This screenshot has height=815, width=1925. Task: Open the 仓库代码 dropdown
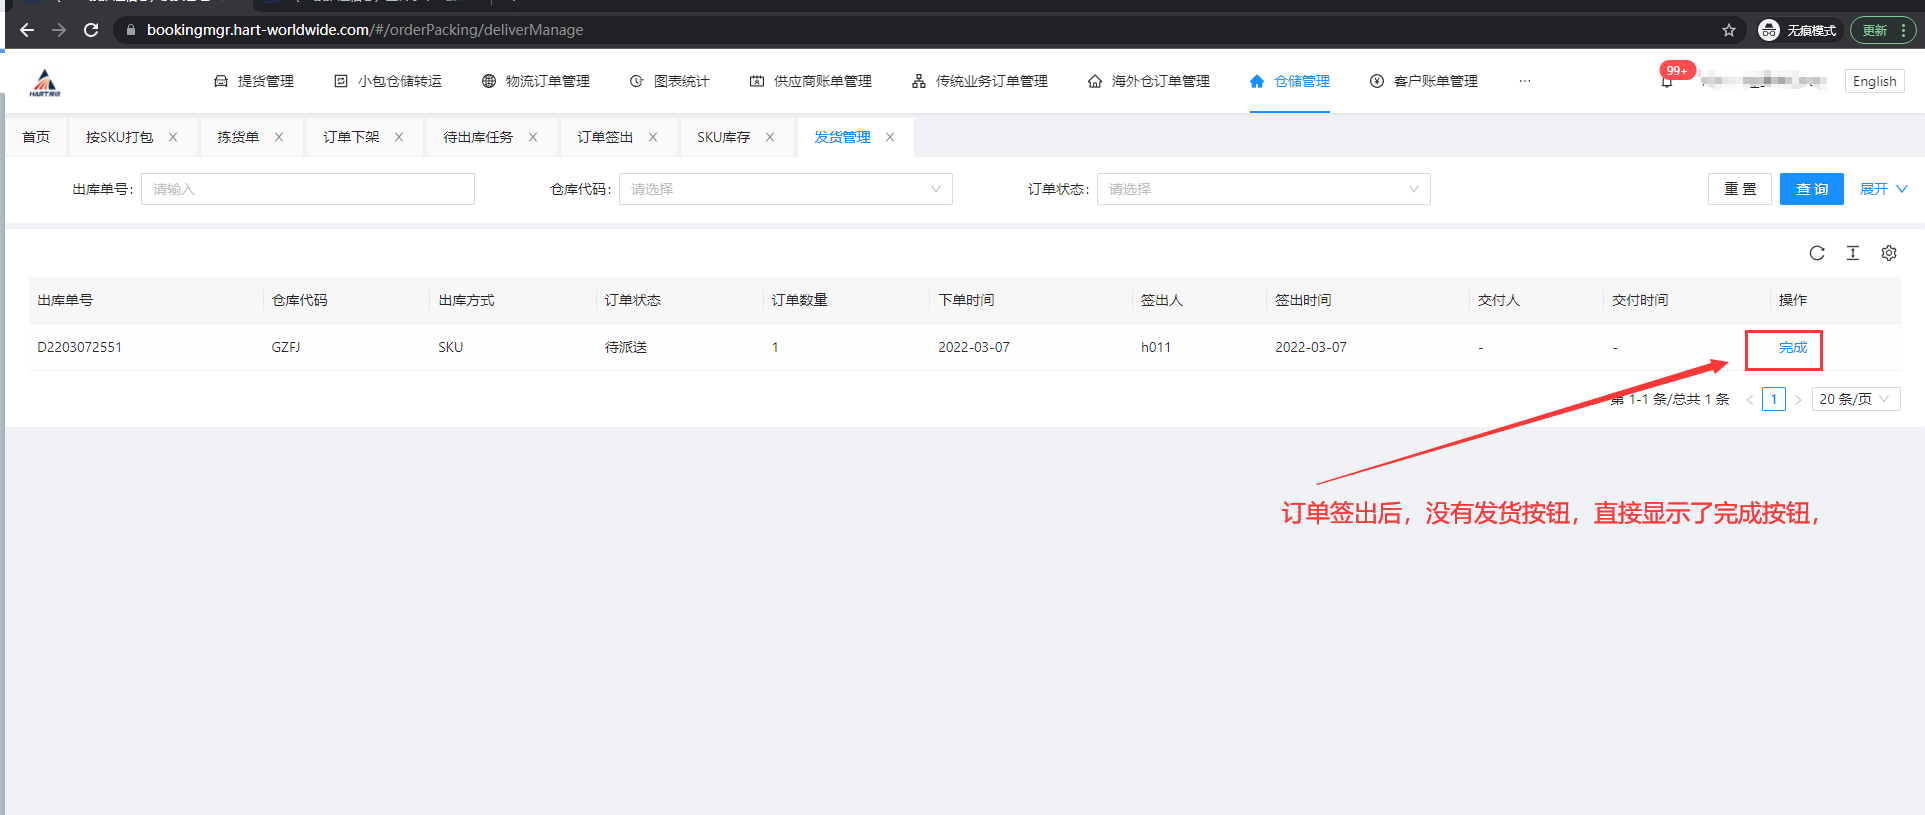click(785, 189)
